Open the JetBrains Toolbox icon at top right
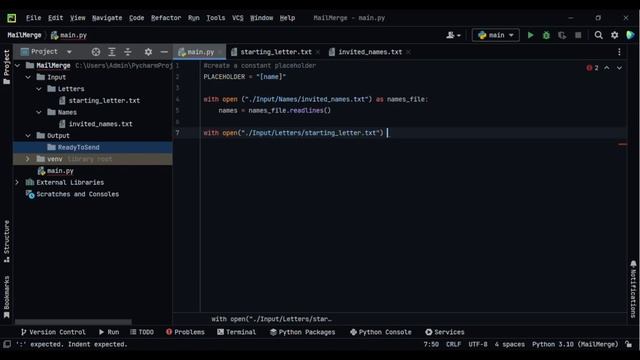Image resolution: width=640 pixels, height=360 pixels. [630, 35]
